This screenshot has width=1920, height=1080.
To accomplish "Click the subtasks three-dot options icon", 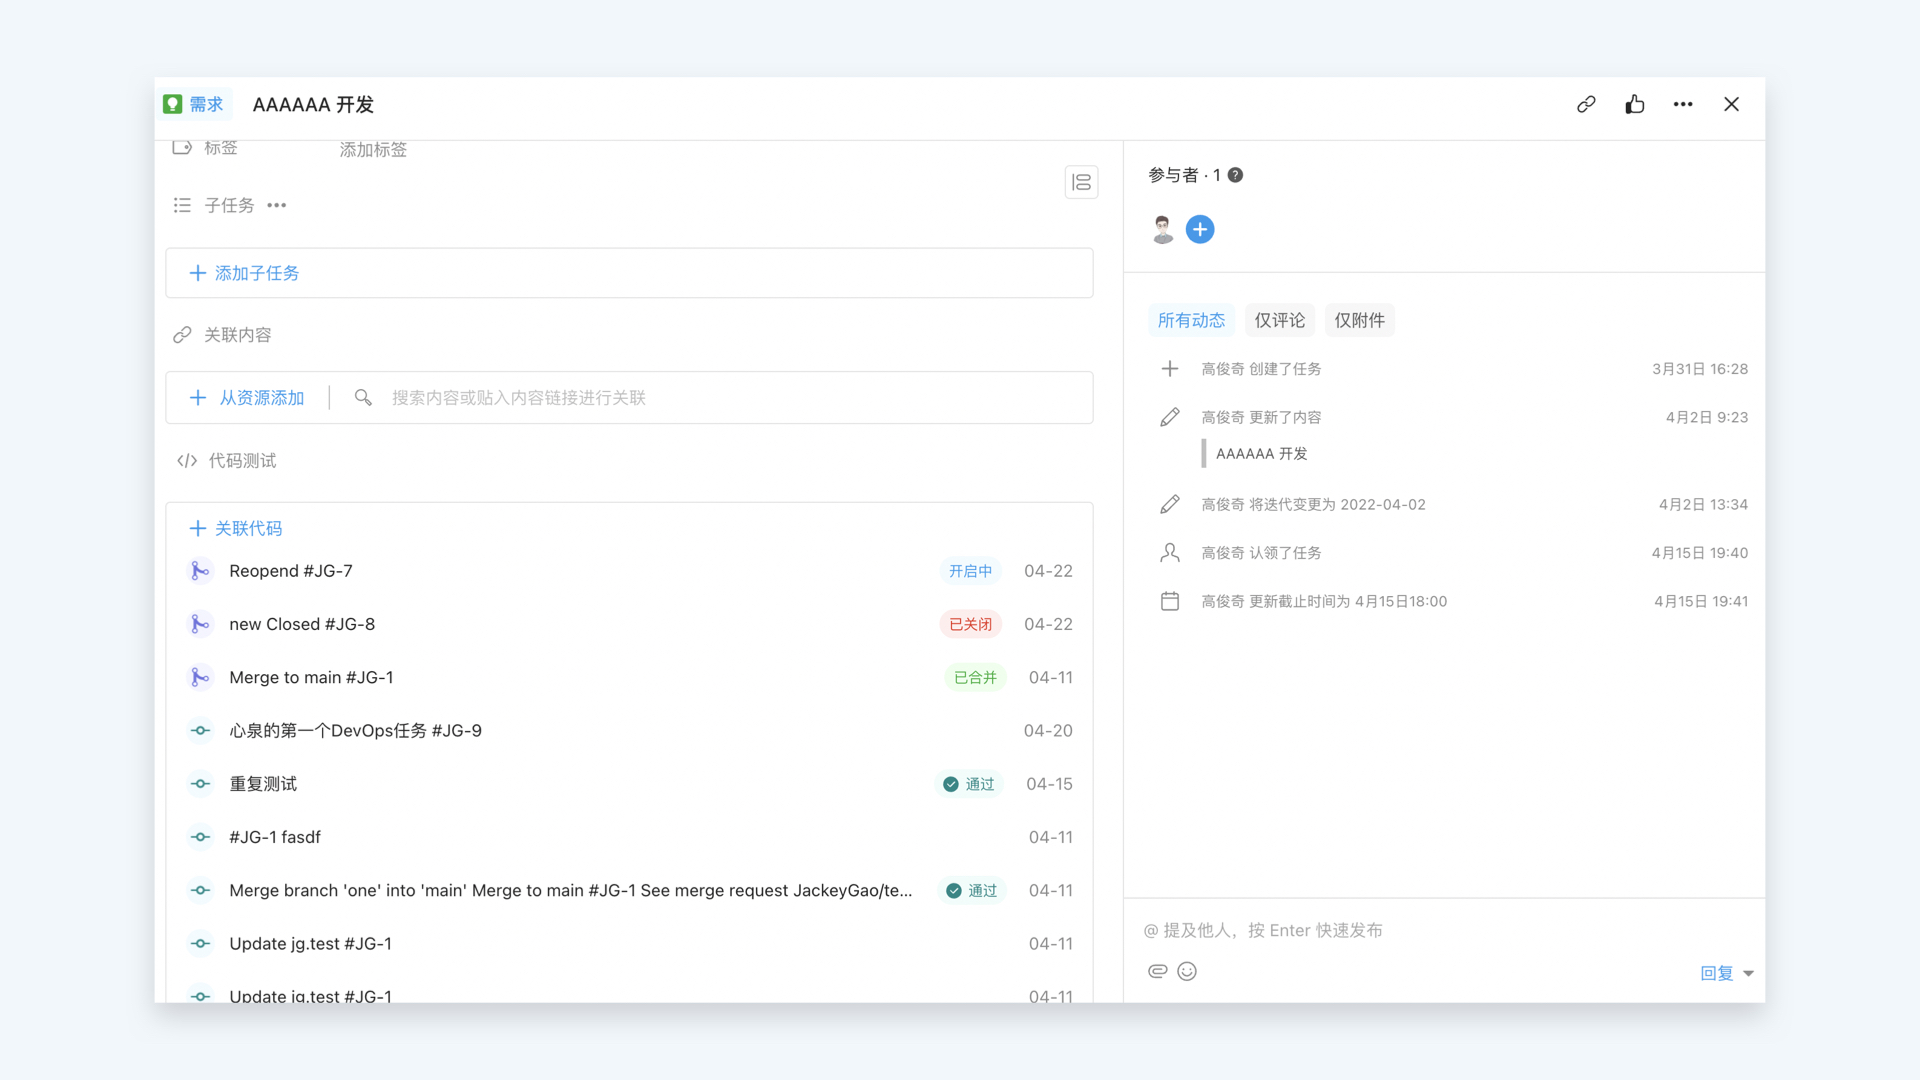I will [x=277, y=205].
